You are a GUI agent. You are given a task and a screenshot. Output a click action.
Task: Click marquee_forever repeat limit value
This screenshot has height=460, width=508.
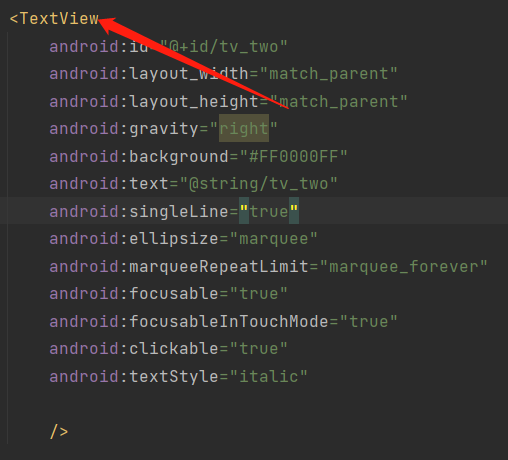(404, 267)
